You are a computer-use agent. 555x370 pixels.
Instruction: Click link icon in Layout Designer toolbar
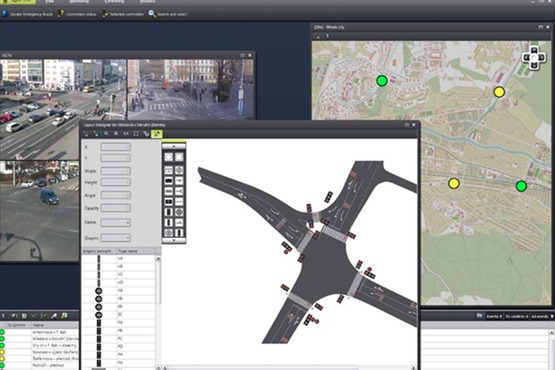(146, 133)
